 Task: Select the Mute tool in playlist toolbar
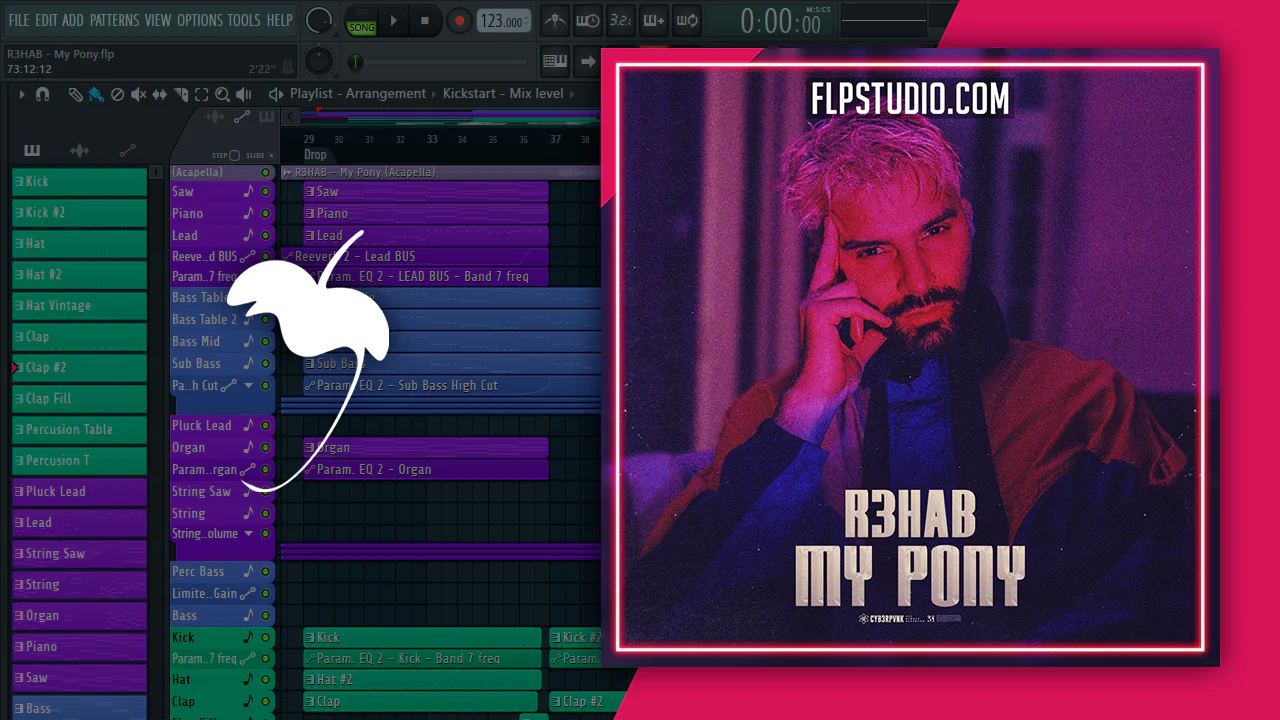click(138, 94)
